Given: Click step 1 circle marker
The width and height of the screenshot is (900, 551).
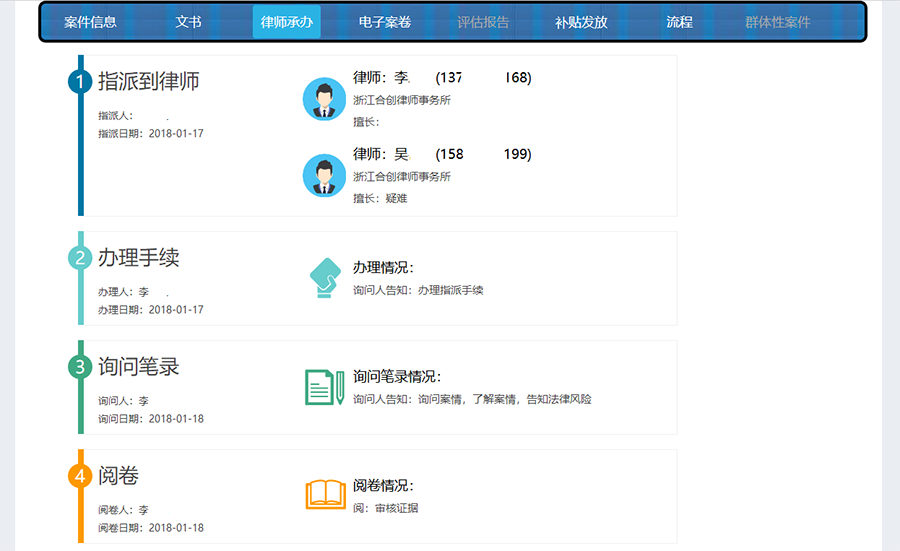Looking at the screenshot, I should (x=80, y=82).
